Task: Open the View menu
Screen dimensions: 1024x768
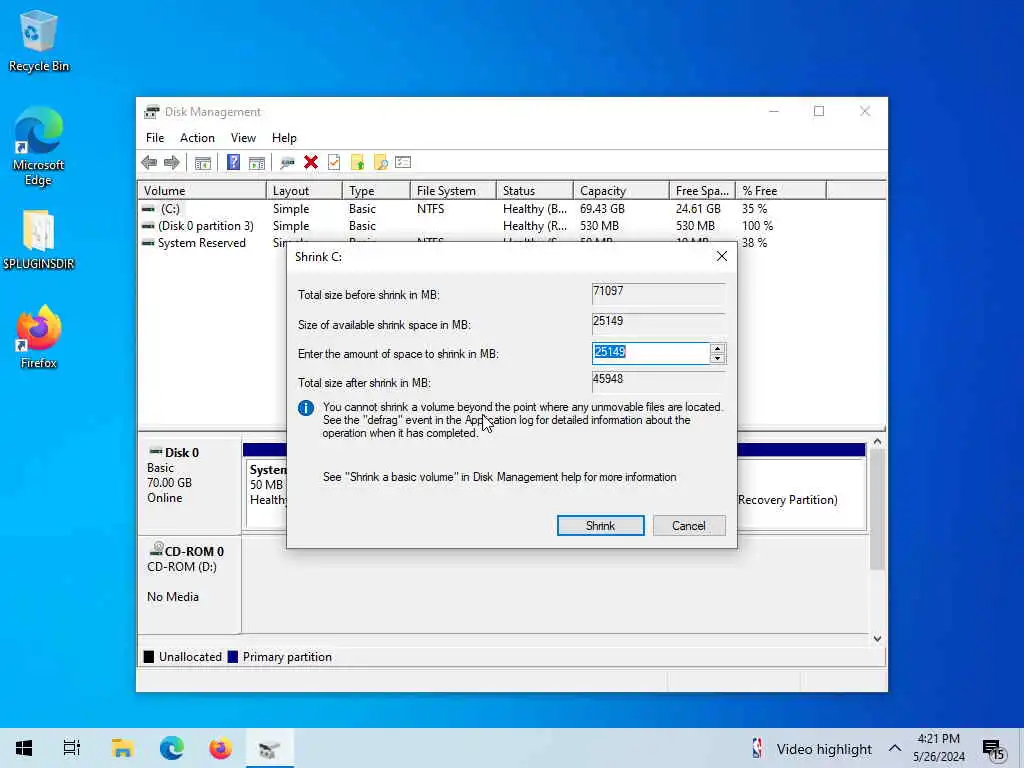Action: [x=243, y=138]
